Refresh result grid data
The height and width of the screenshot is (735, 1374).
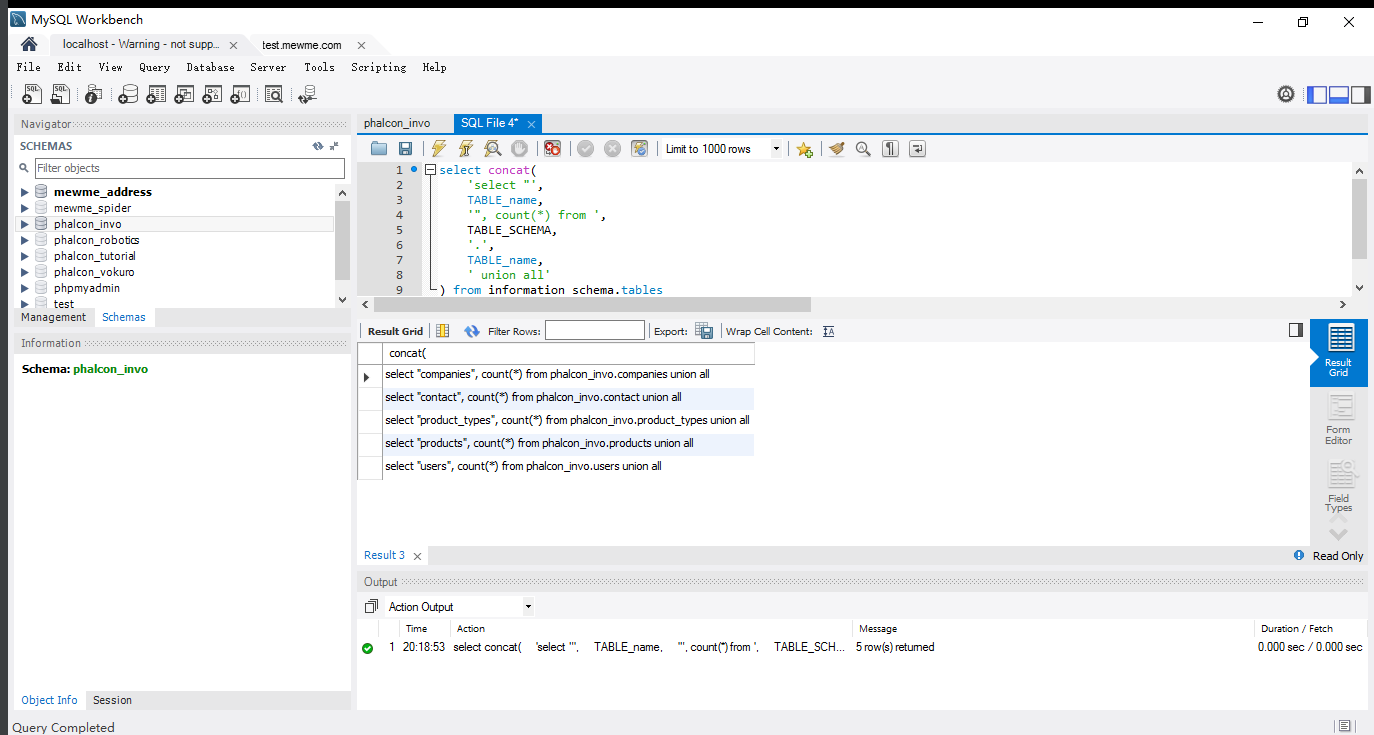472,331
